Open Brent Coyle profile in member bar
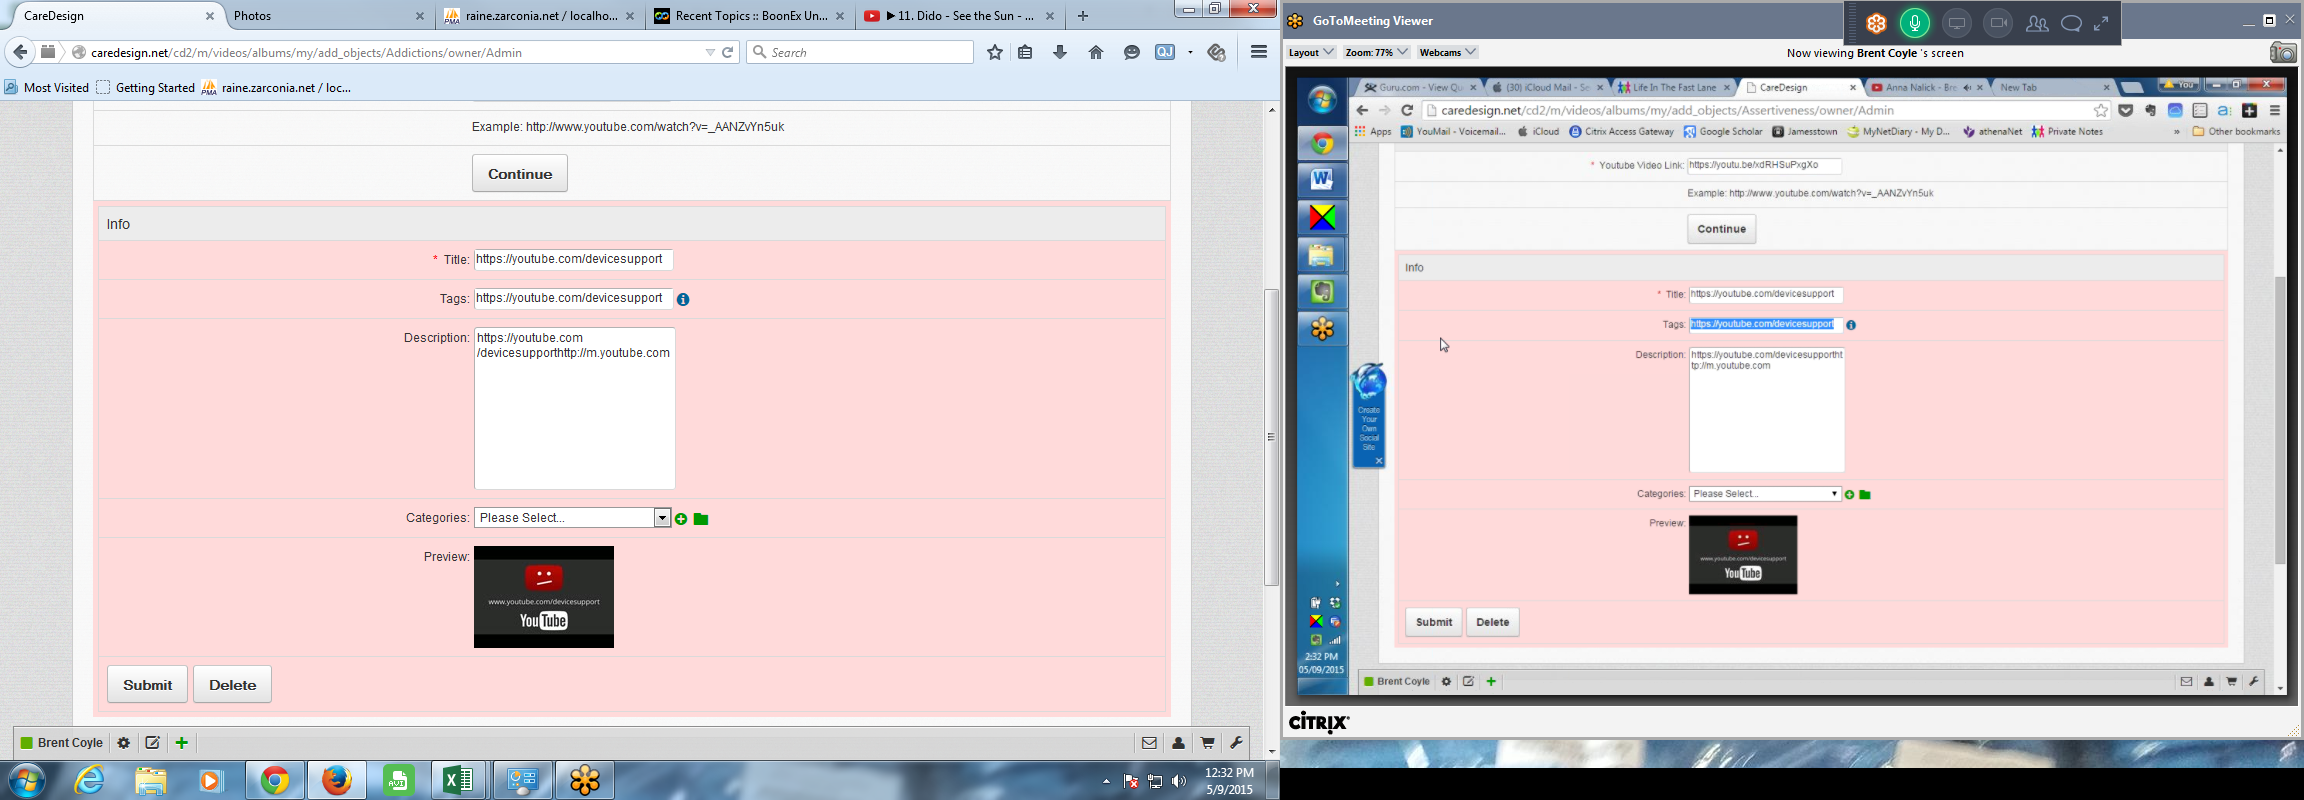This screenshot has height=800, width=2304. (x=62, y=743)
